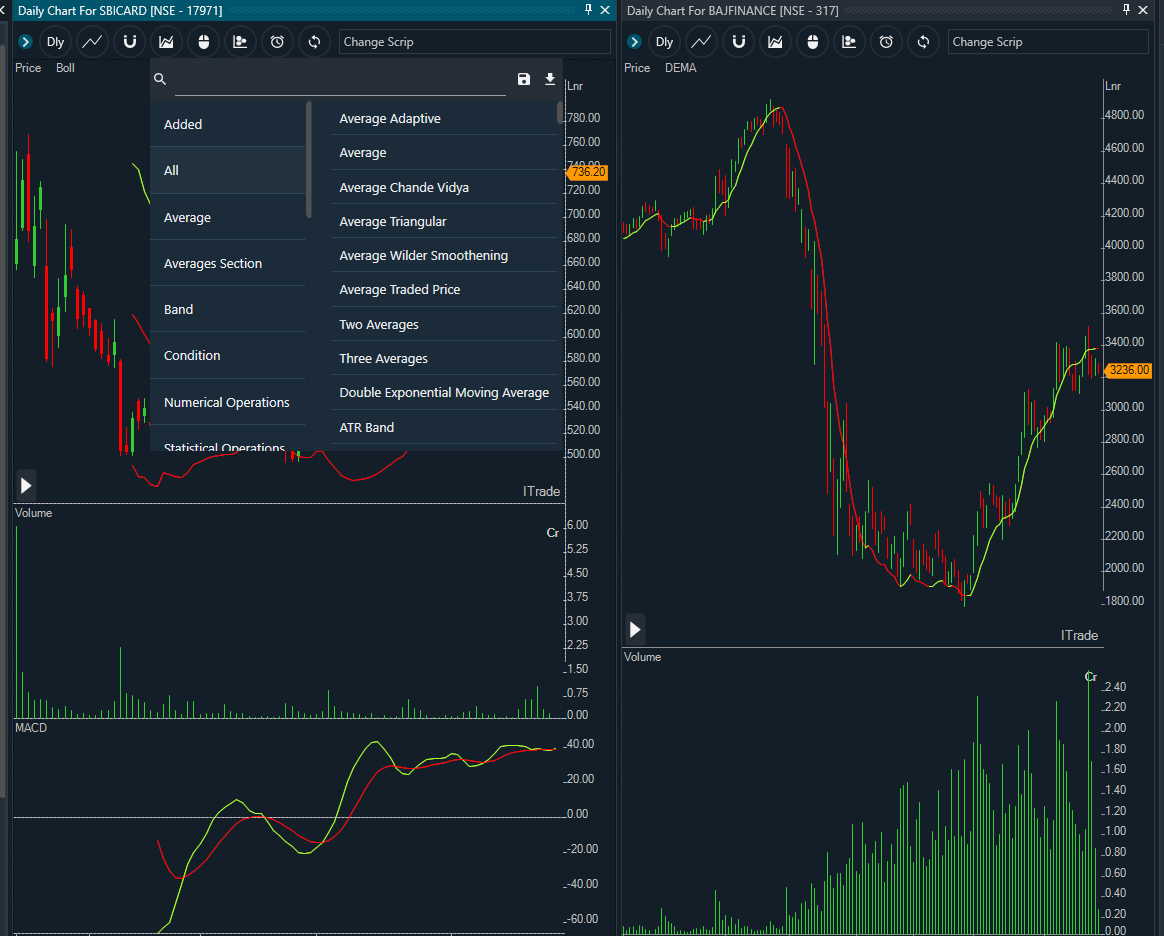Click the DEMA label on the BAJFINANCE chart
The height and width of the screenshot is (936, 1164).
680,68
